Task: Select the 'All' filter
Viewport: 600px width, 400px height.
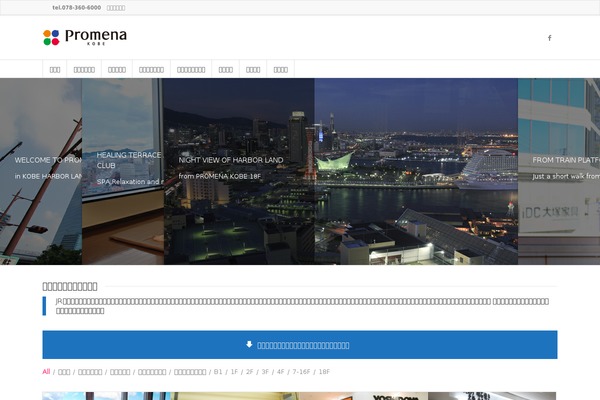Action: 46,371
